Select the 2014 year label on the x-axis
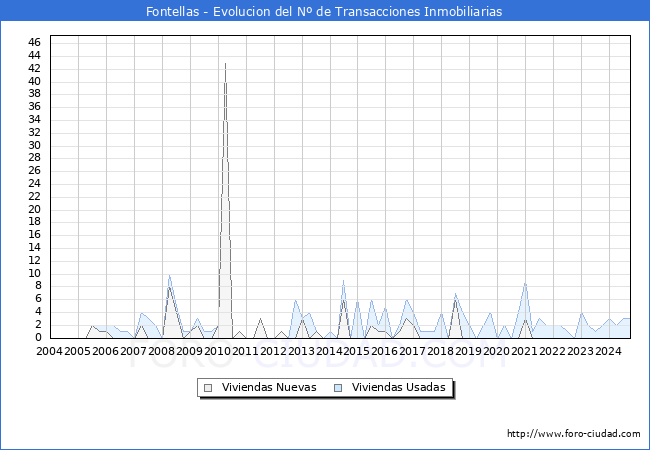Image resolution: width=650 pixels, height=450 pixels. click(329, 351)
